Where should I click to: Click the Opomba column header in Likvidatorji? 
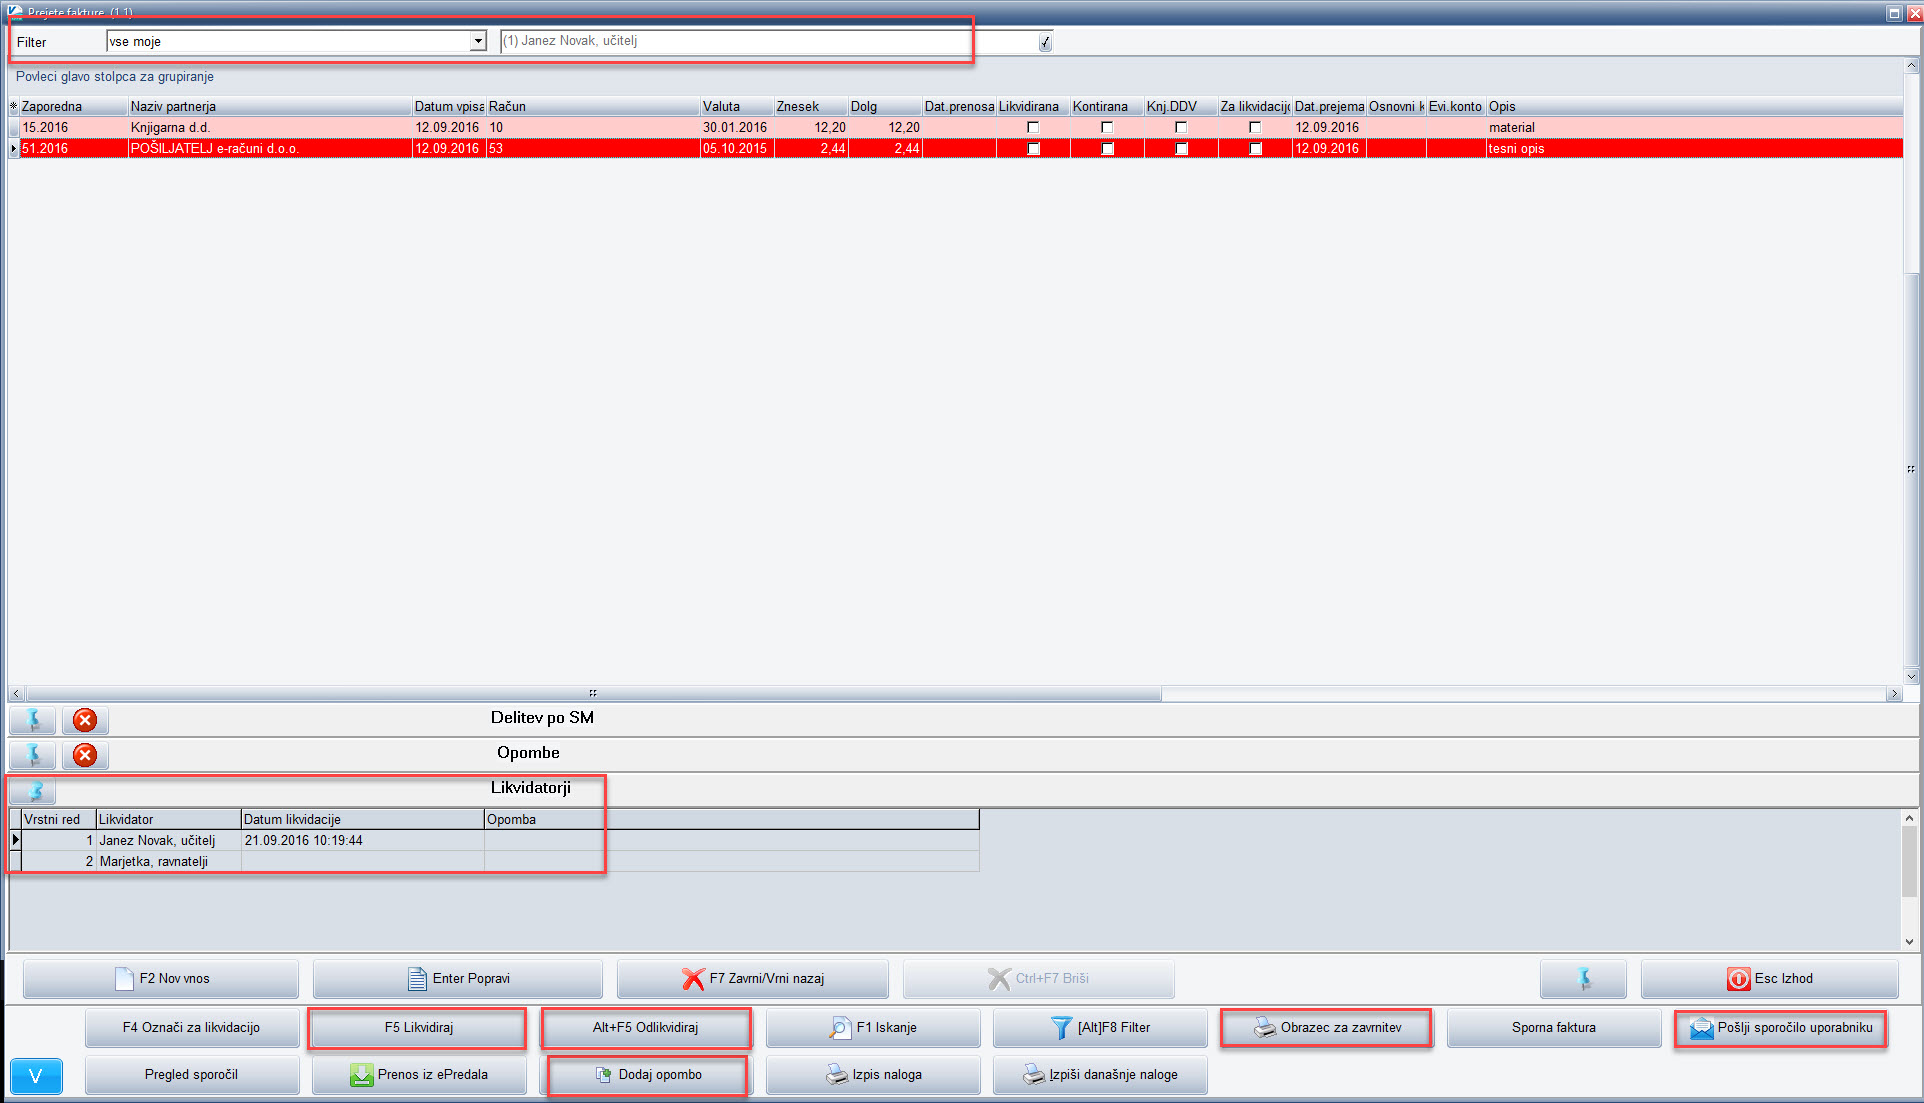pos(731,819)
